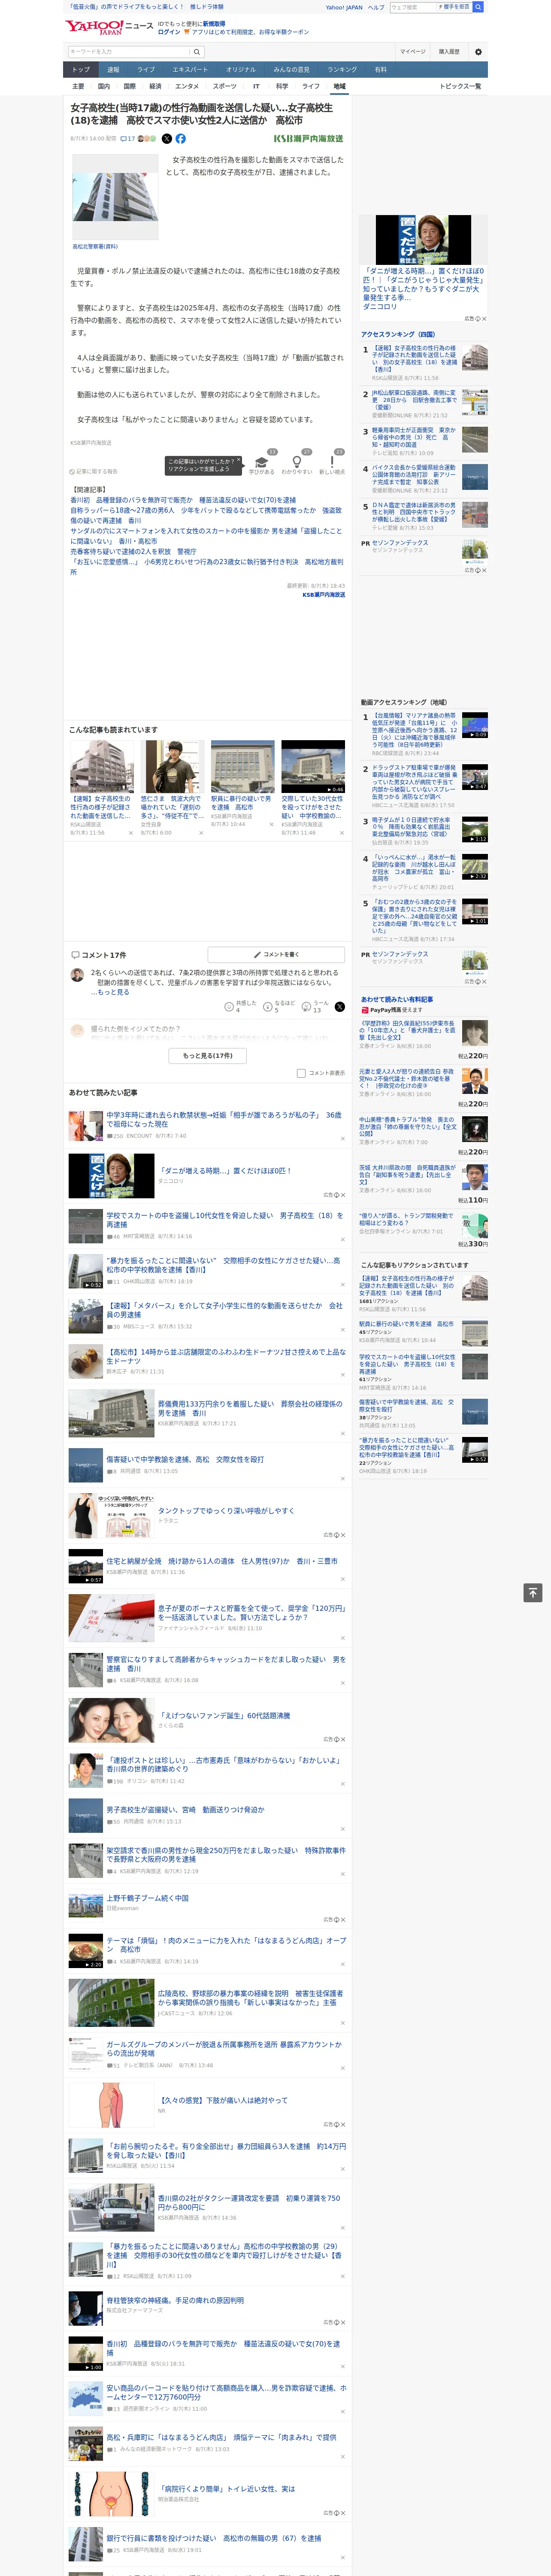Open article 上野千鶴子ブーム続く中国
This screenshot has height=2576, width=551.
pos(147,1898)
